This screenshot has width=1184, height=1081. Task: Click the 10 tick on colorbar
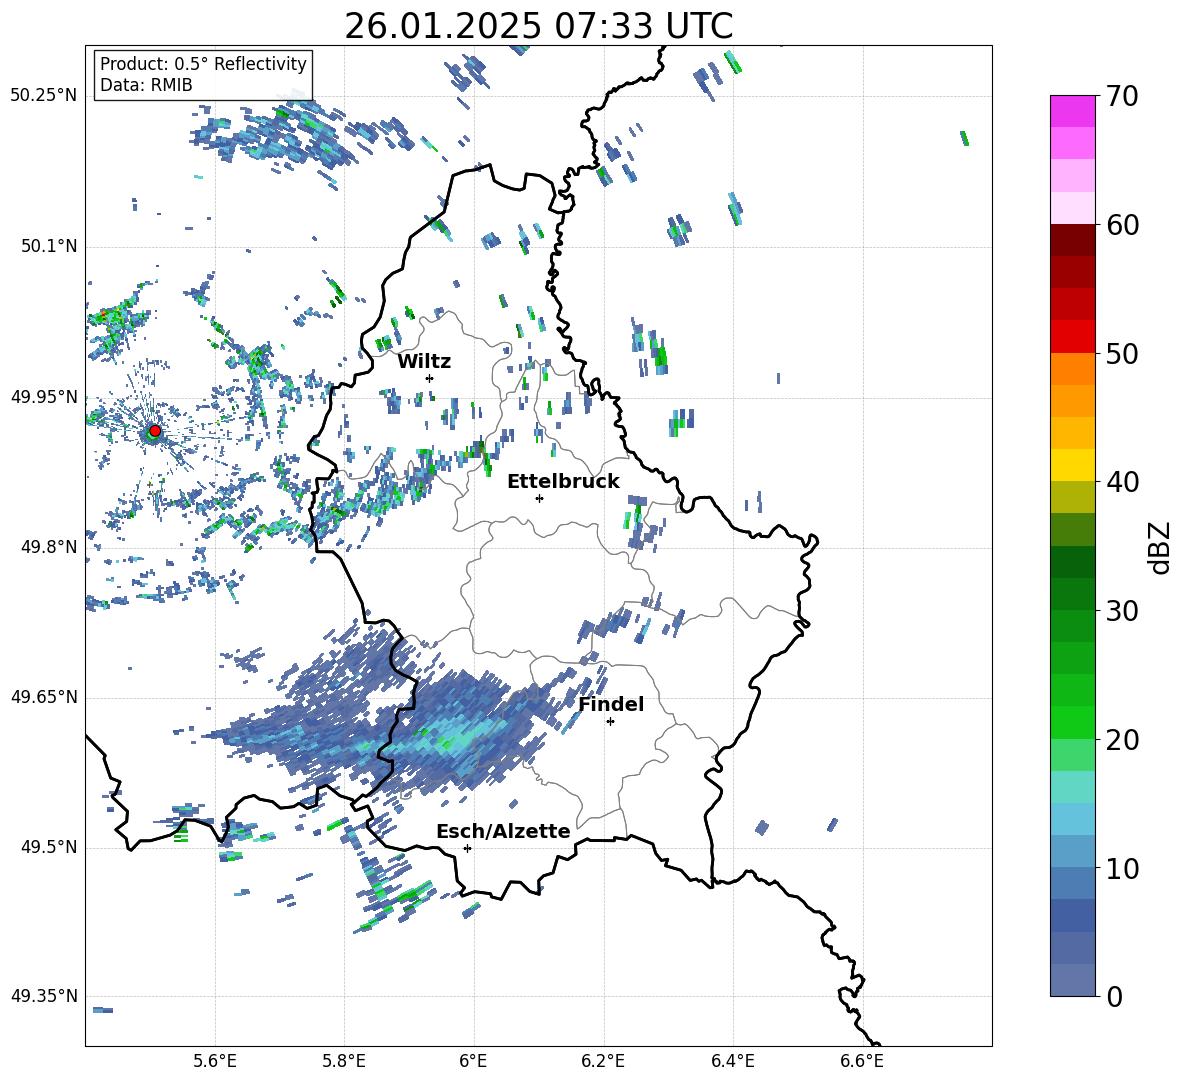(1122, 868)
